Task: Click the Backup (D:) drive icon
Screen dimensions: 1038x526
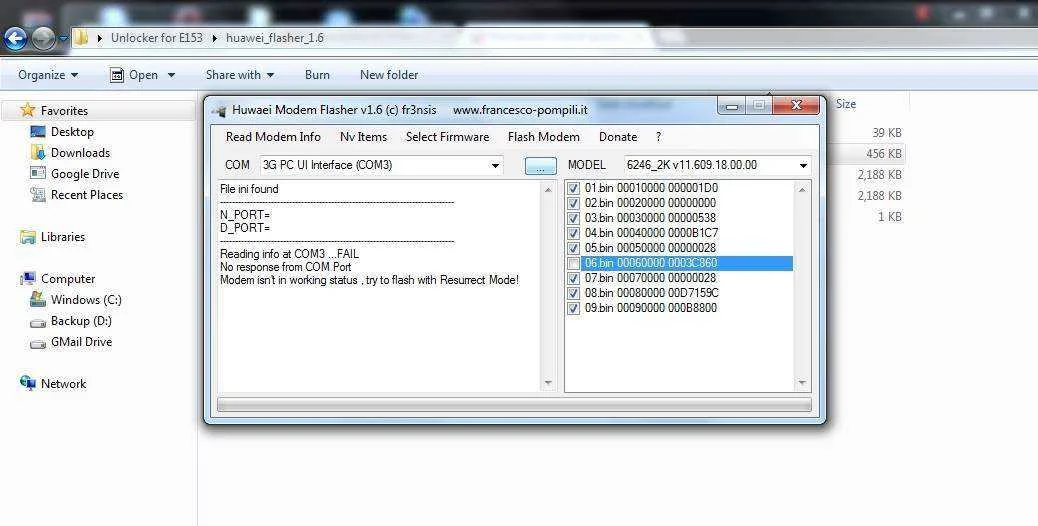Action: pyautogui.click(x=38, y=322)
